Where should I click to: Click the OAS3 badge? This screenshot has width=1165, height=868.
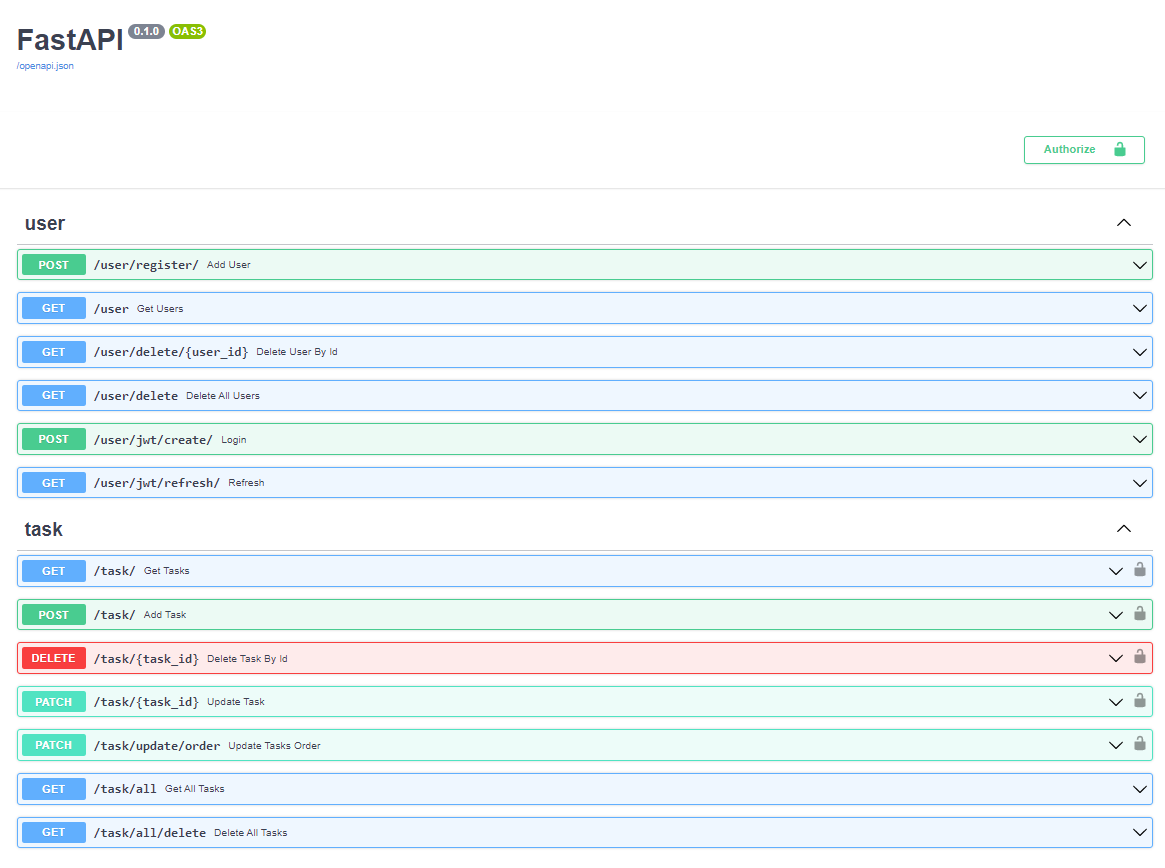pyautogui.click(x=187, y=31)
